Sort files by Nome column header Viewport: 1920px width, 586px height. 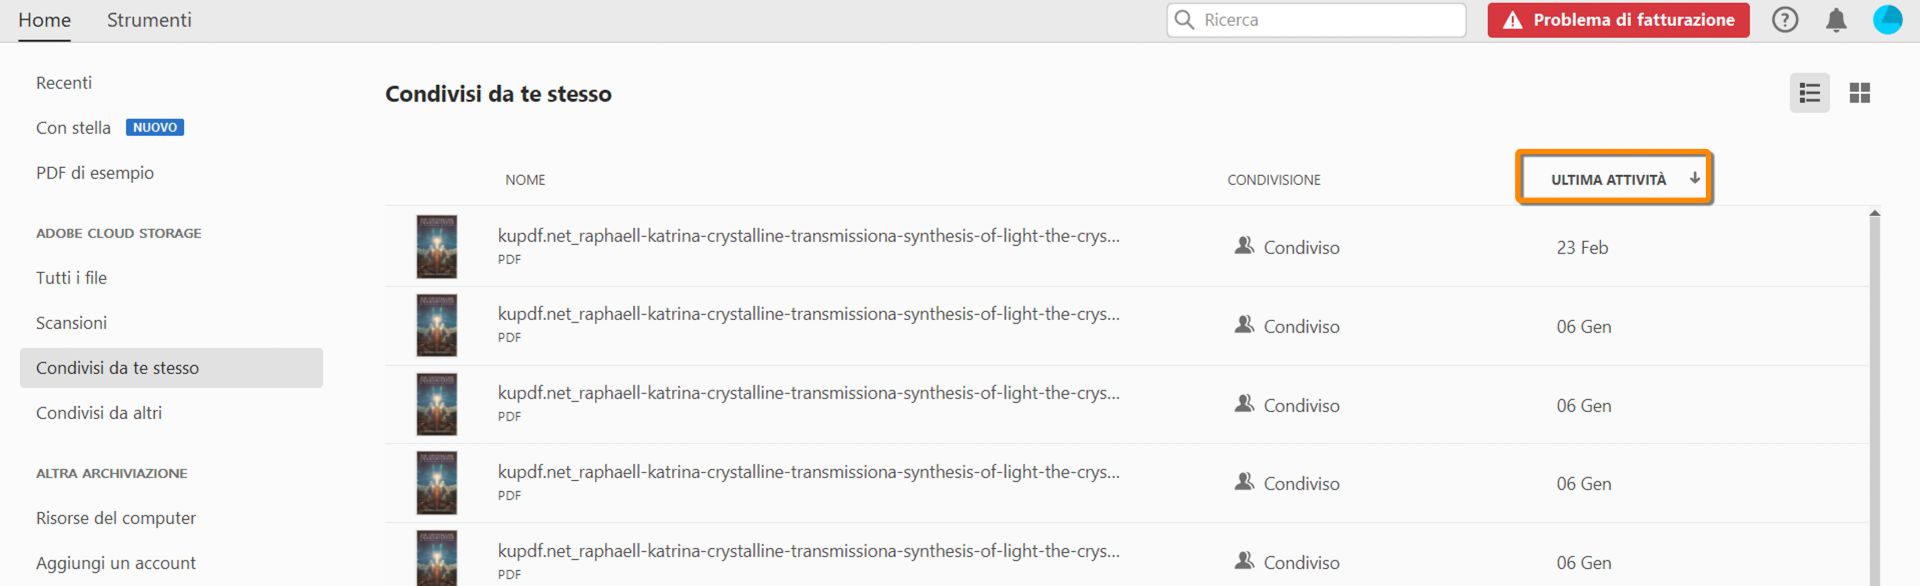(x=525, y=180)
